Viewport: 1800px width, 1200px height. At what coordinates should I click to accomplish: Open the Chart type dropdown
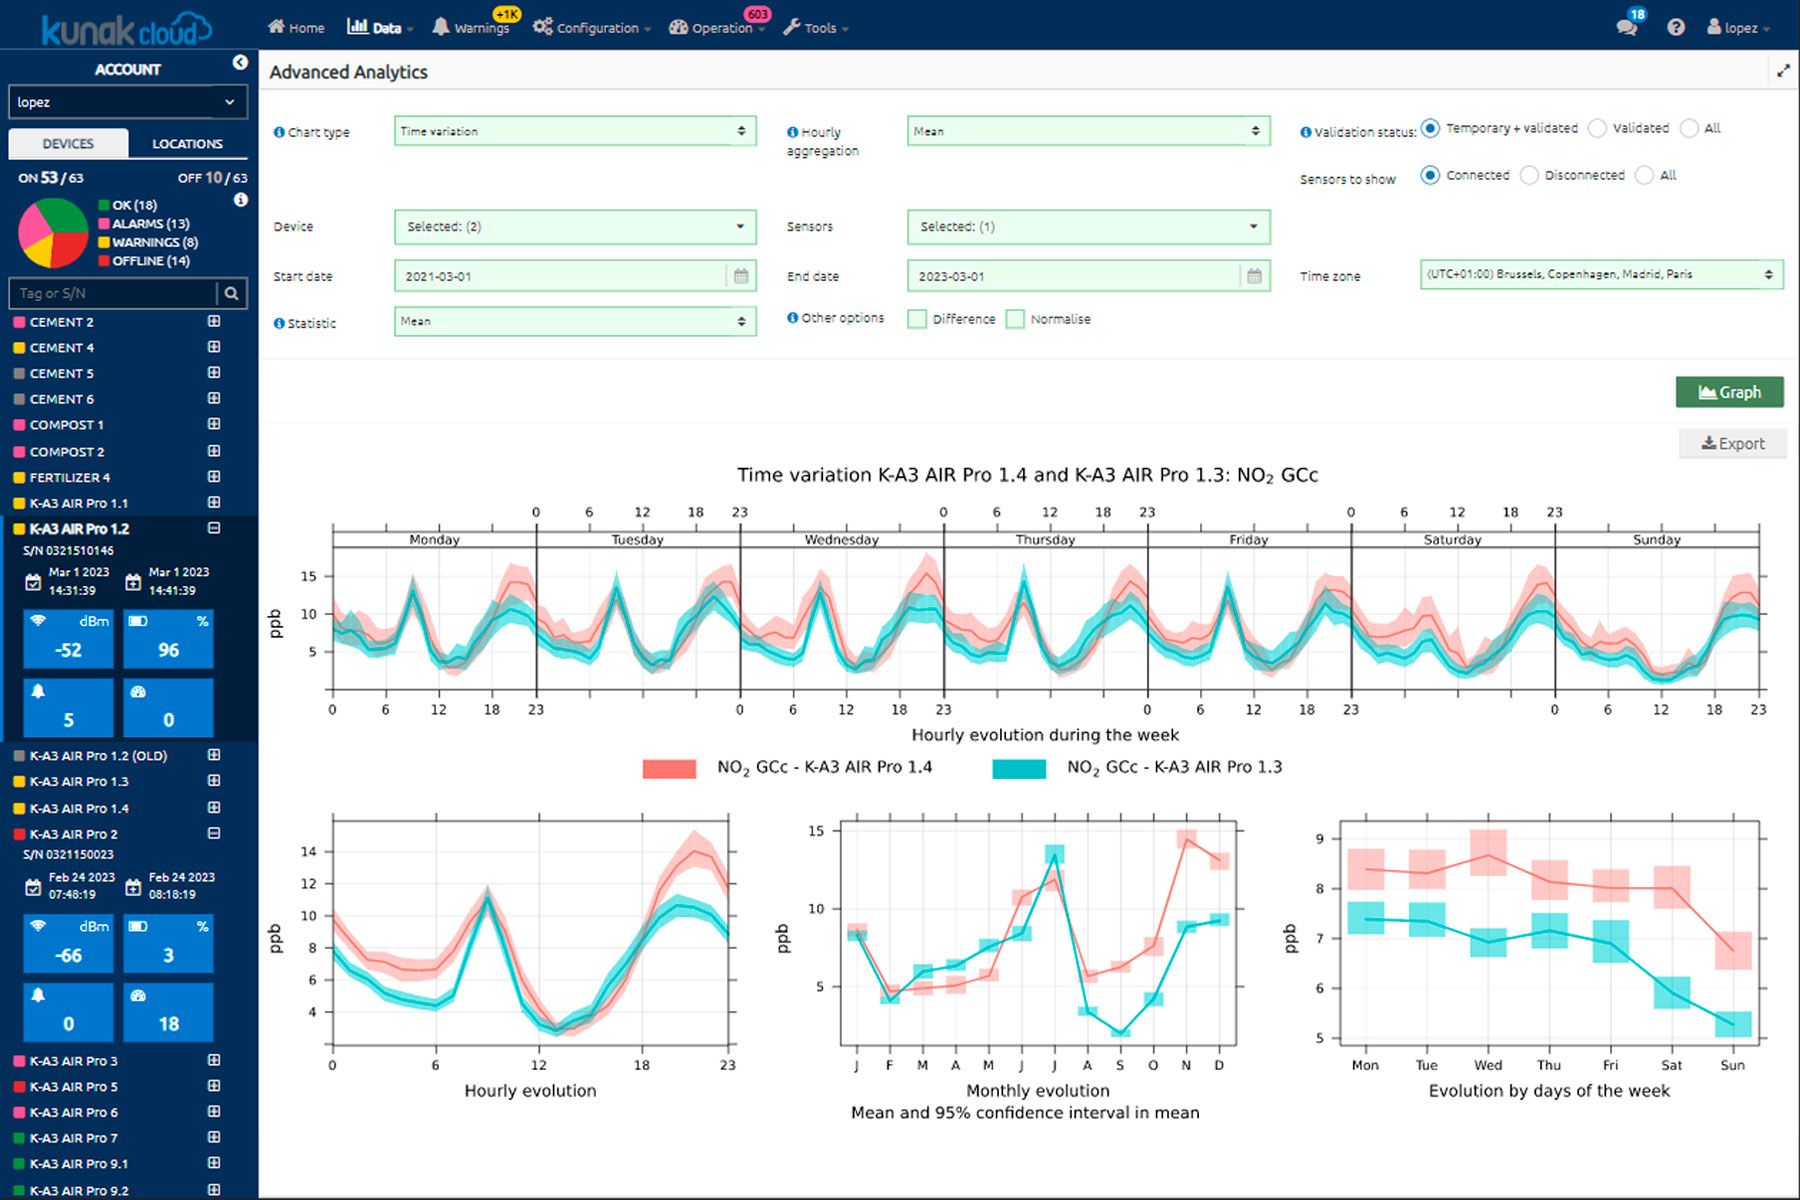coord(575,131)
